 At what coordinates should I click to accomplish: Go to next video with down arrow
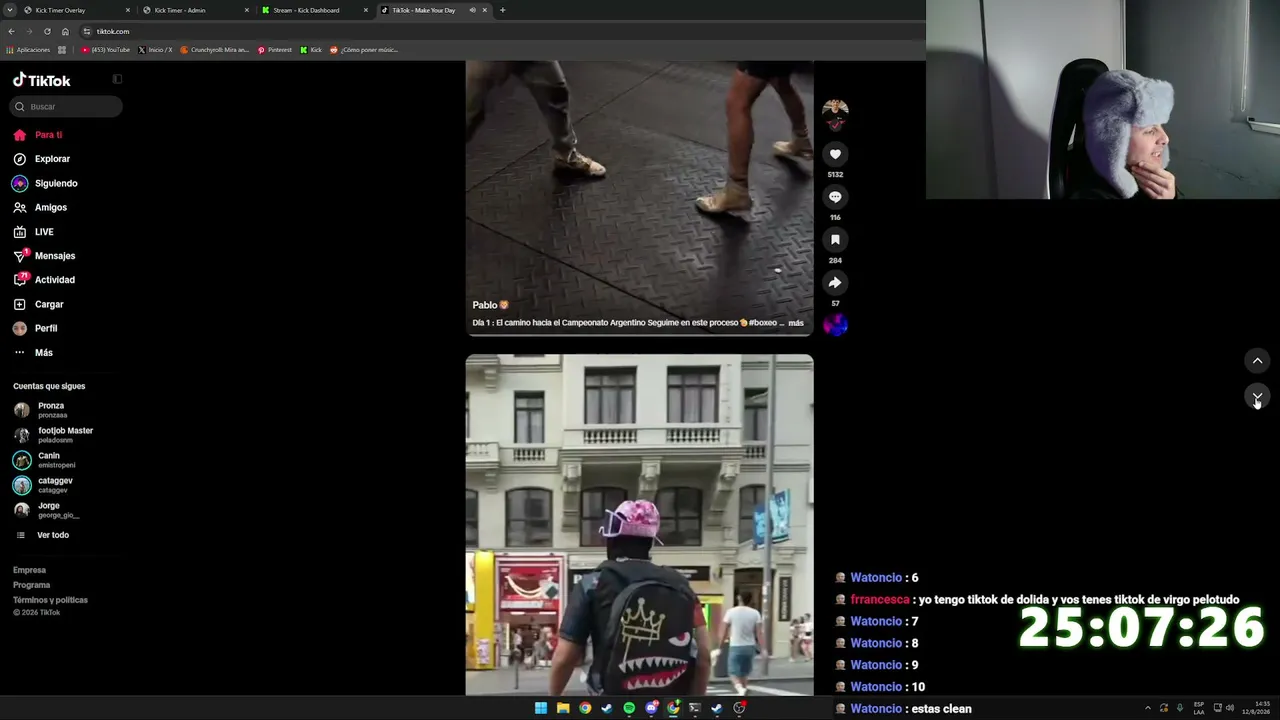(1257, 397)
